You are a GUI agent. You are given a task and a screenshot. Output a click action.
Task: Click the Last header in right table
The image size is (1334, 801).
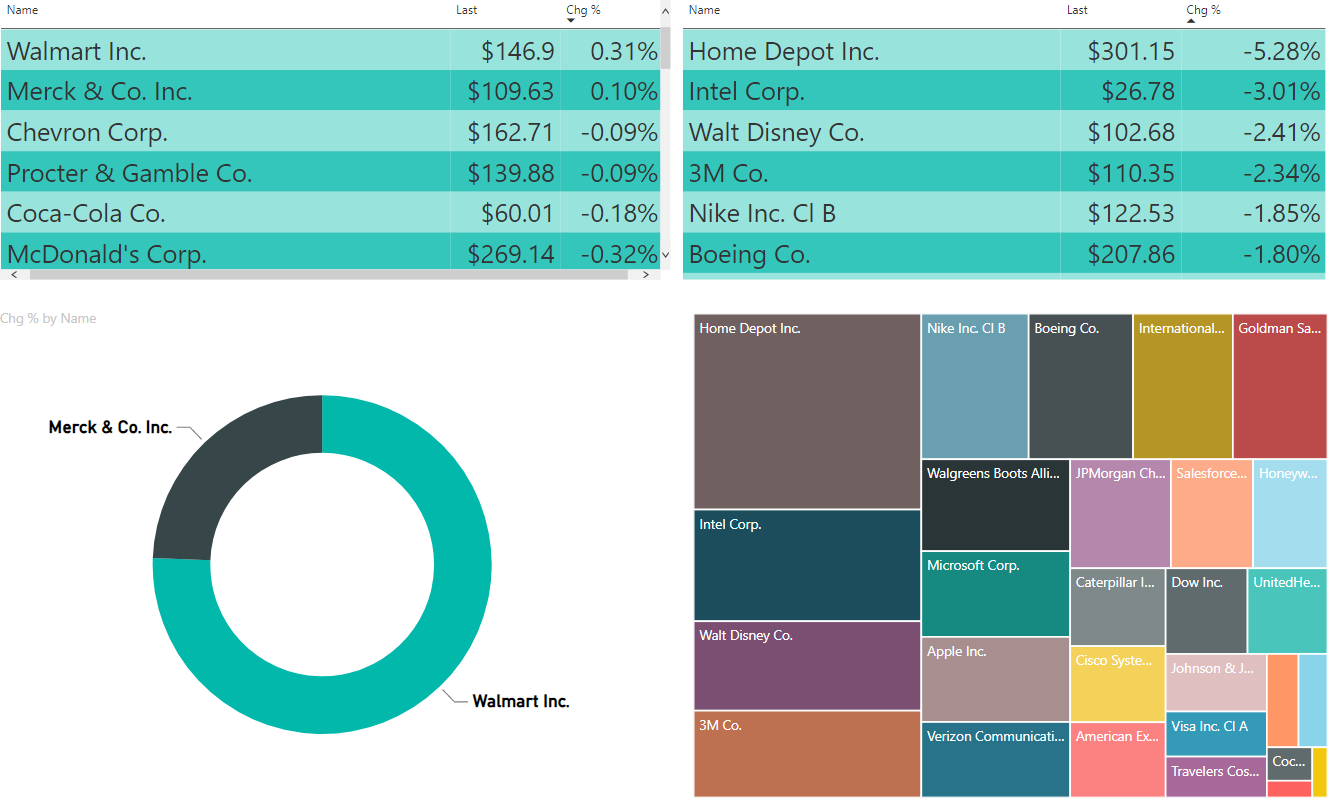1077,10
